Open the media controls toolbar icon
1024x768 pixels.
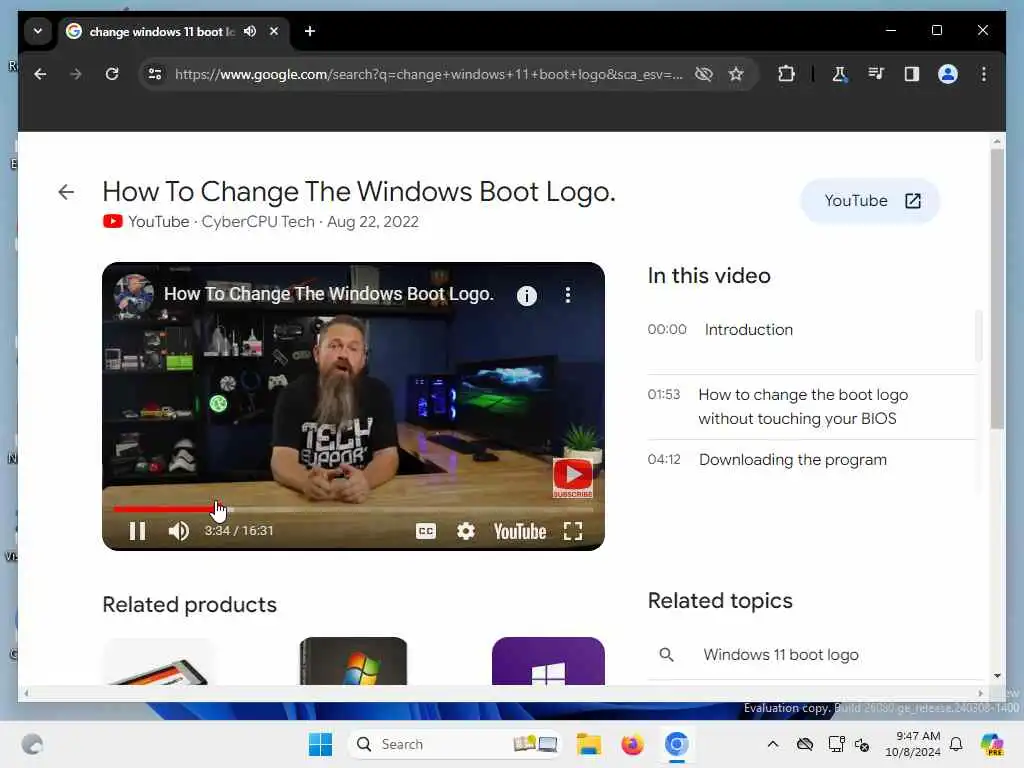click(876, 74)
